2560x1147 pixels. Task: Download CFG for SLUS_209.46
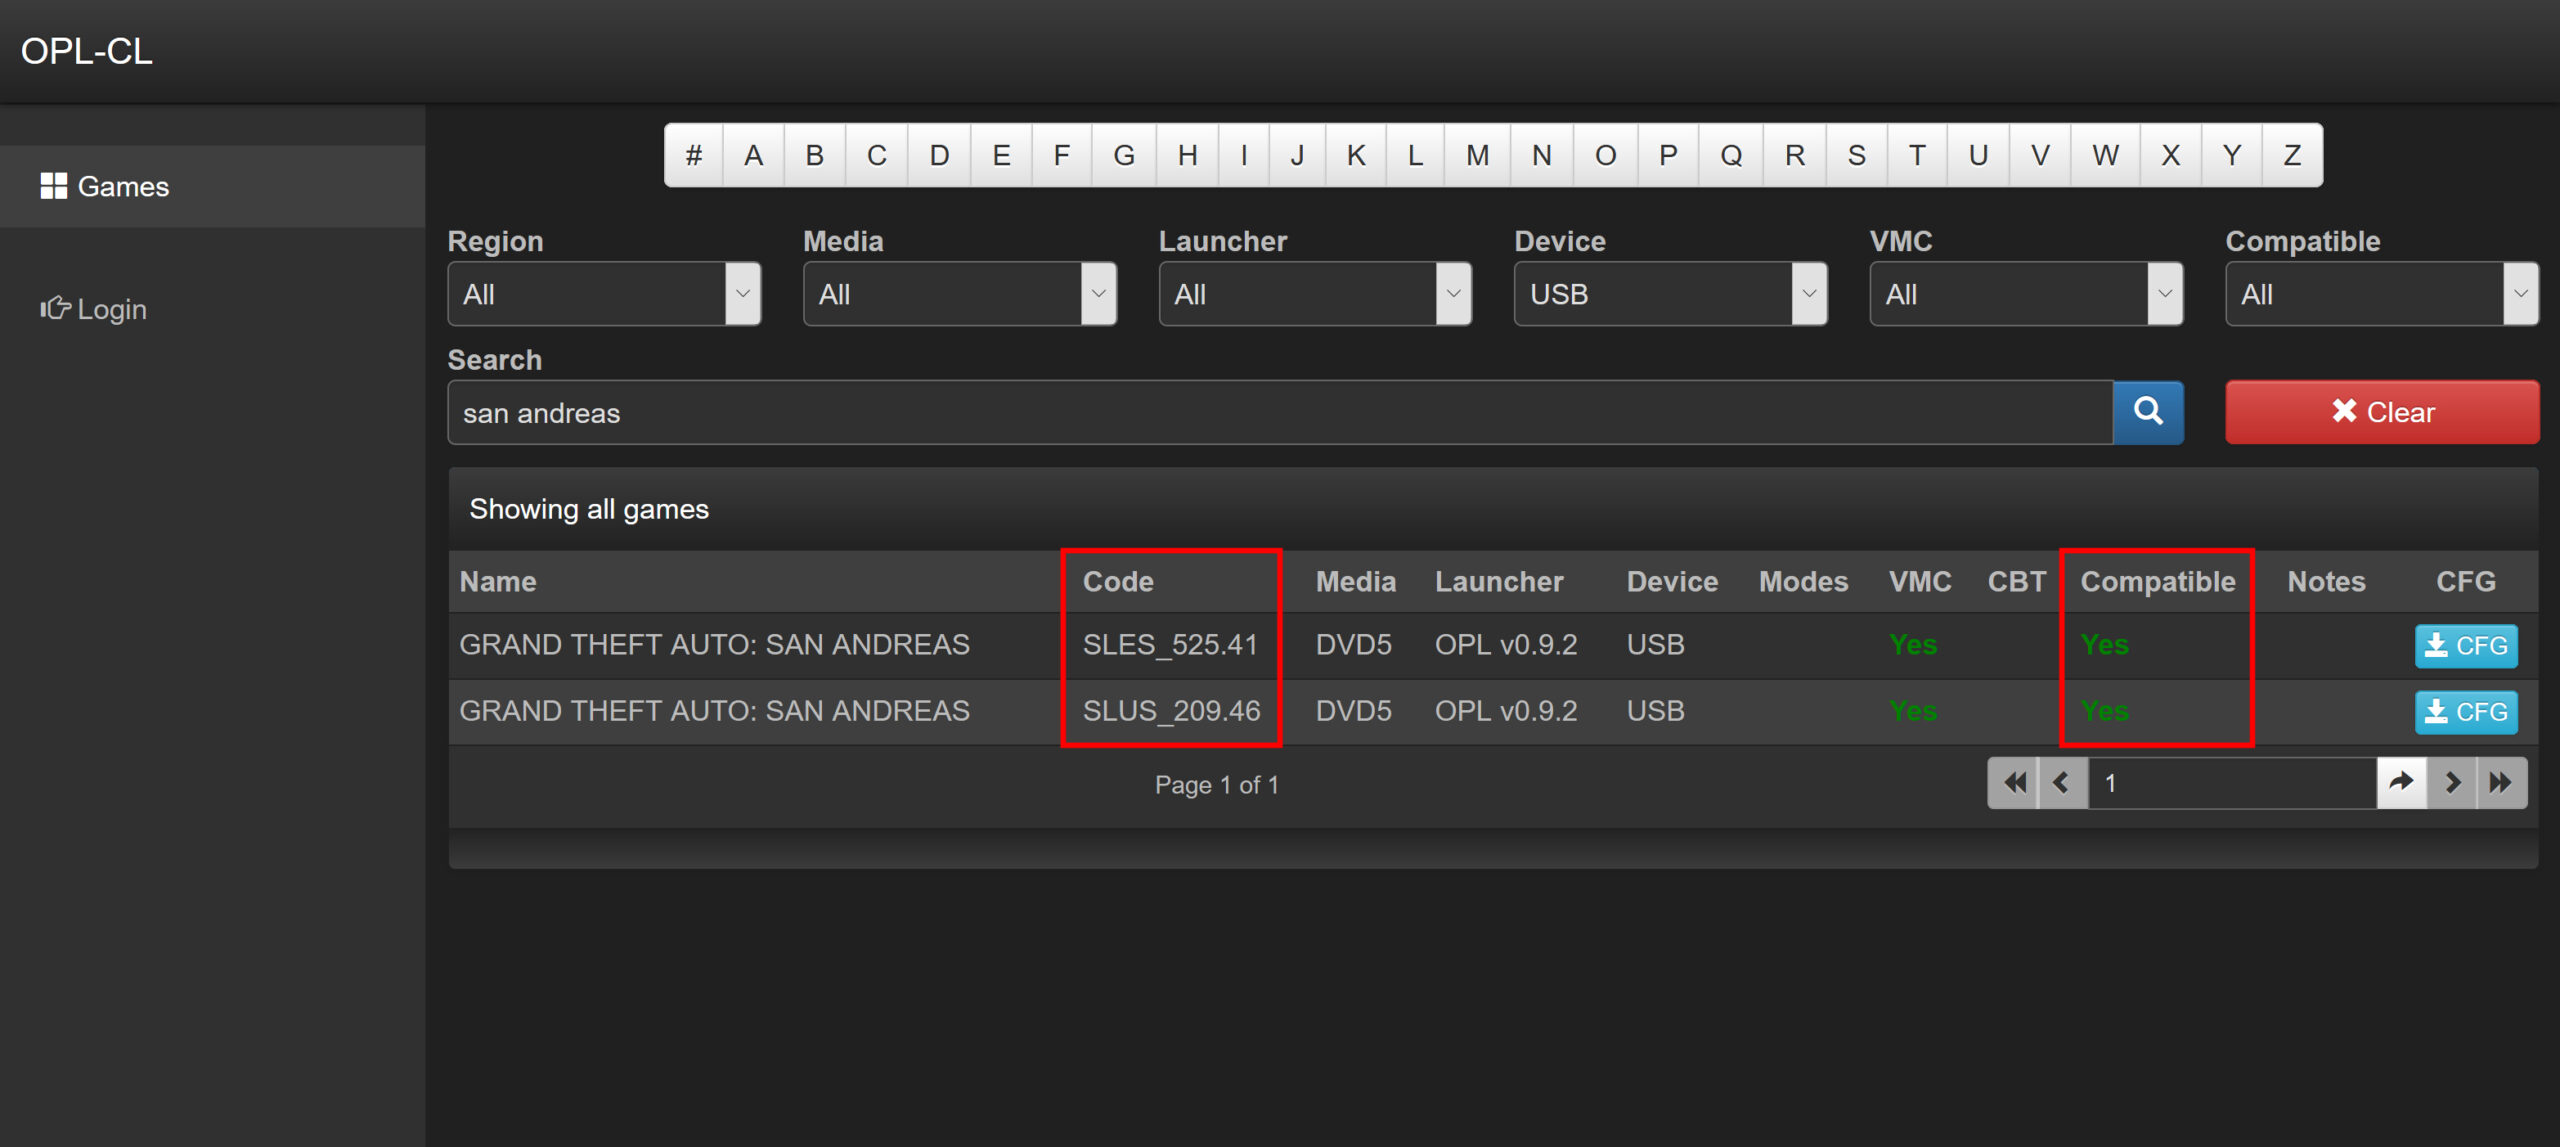click(x=2466, y=712)
